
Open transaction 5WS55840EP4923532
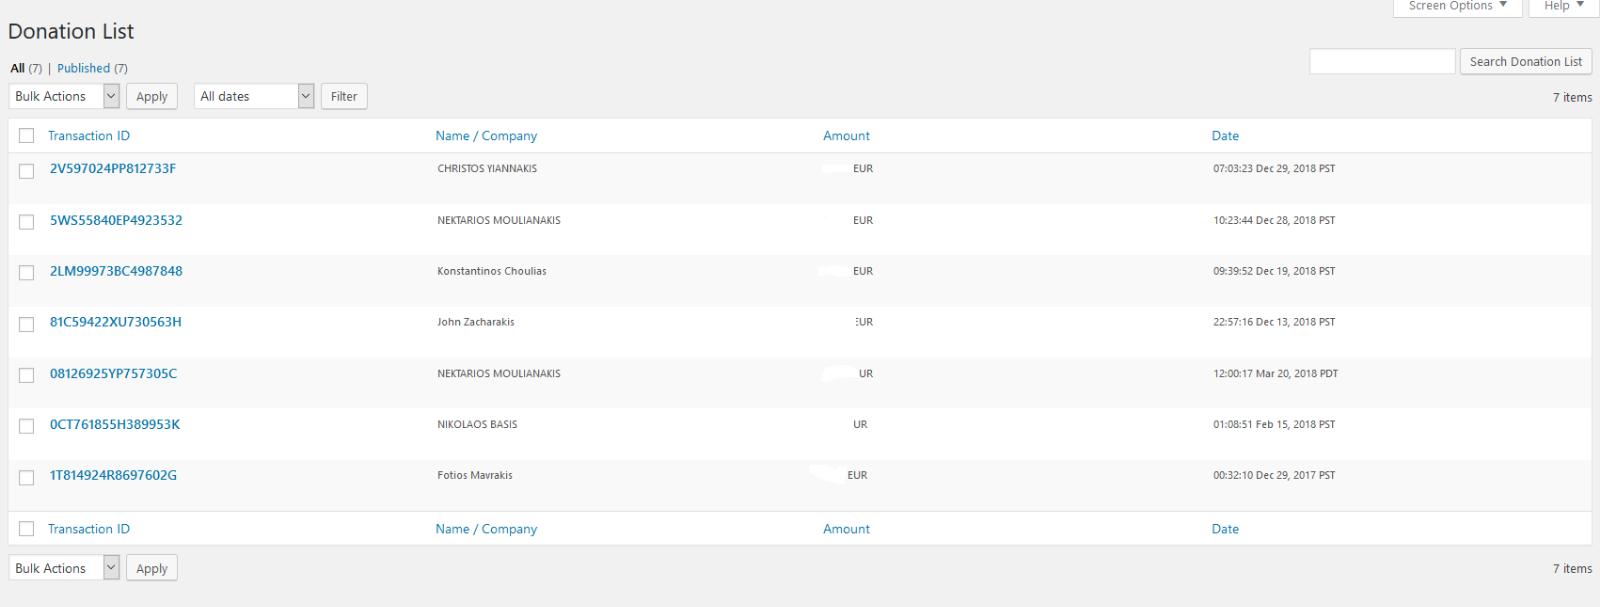point(116,220)
